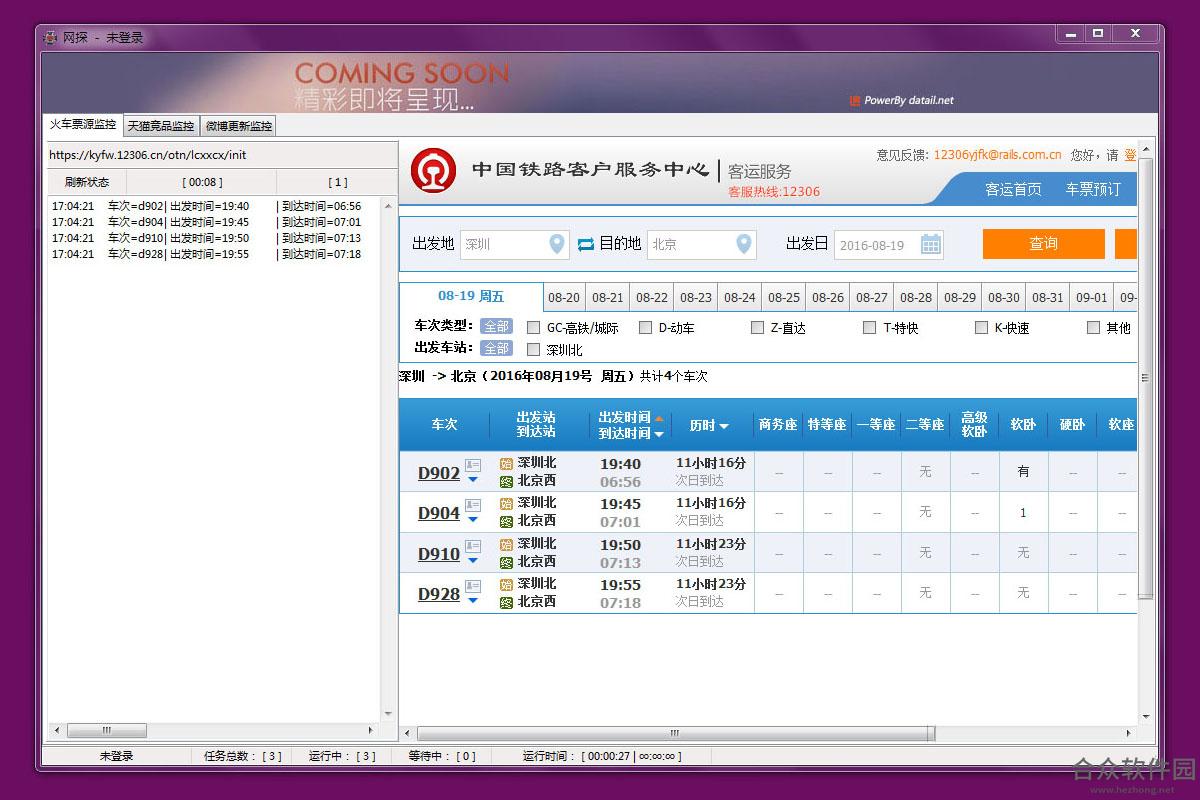Click the web page's horizontal scrollbar thumb
Viewport: 1200px width, 800px height.
point(677,733)
